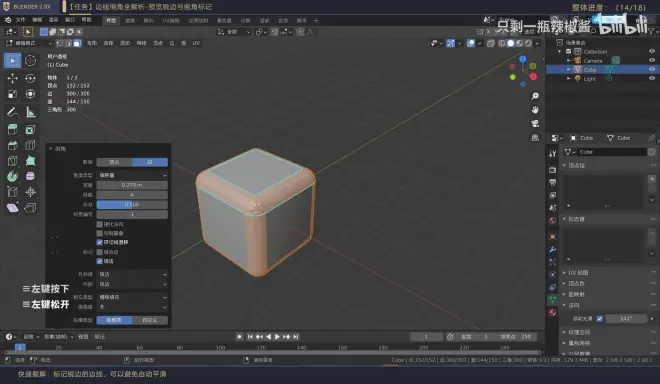
Task: Select the Custom profile type button
Action: pos(150,320)
